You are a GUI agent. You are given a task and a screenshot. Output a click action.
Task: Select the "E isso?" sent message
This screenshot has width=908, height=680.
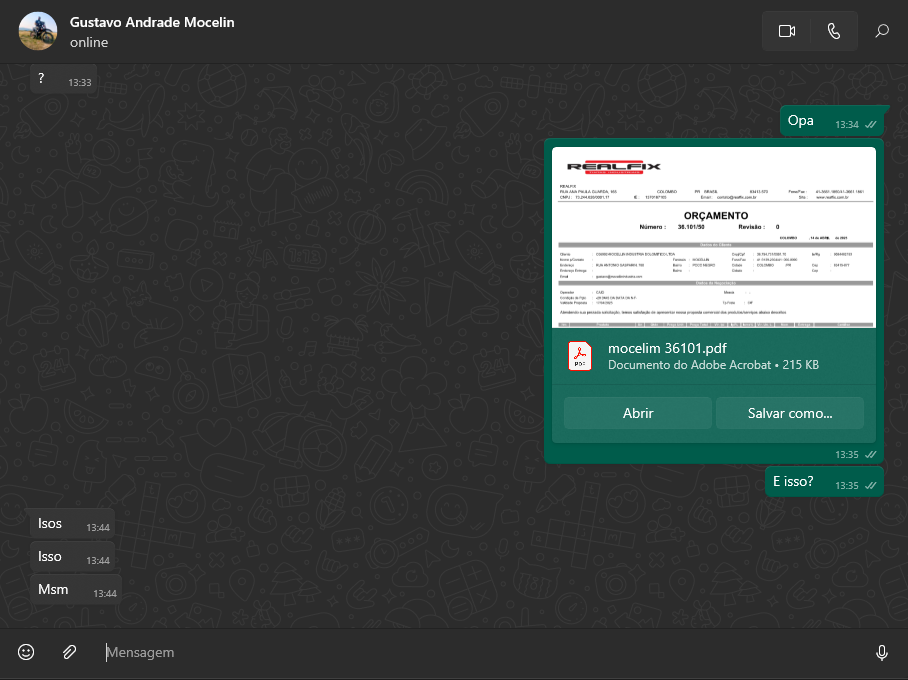[x=793, y=482]
